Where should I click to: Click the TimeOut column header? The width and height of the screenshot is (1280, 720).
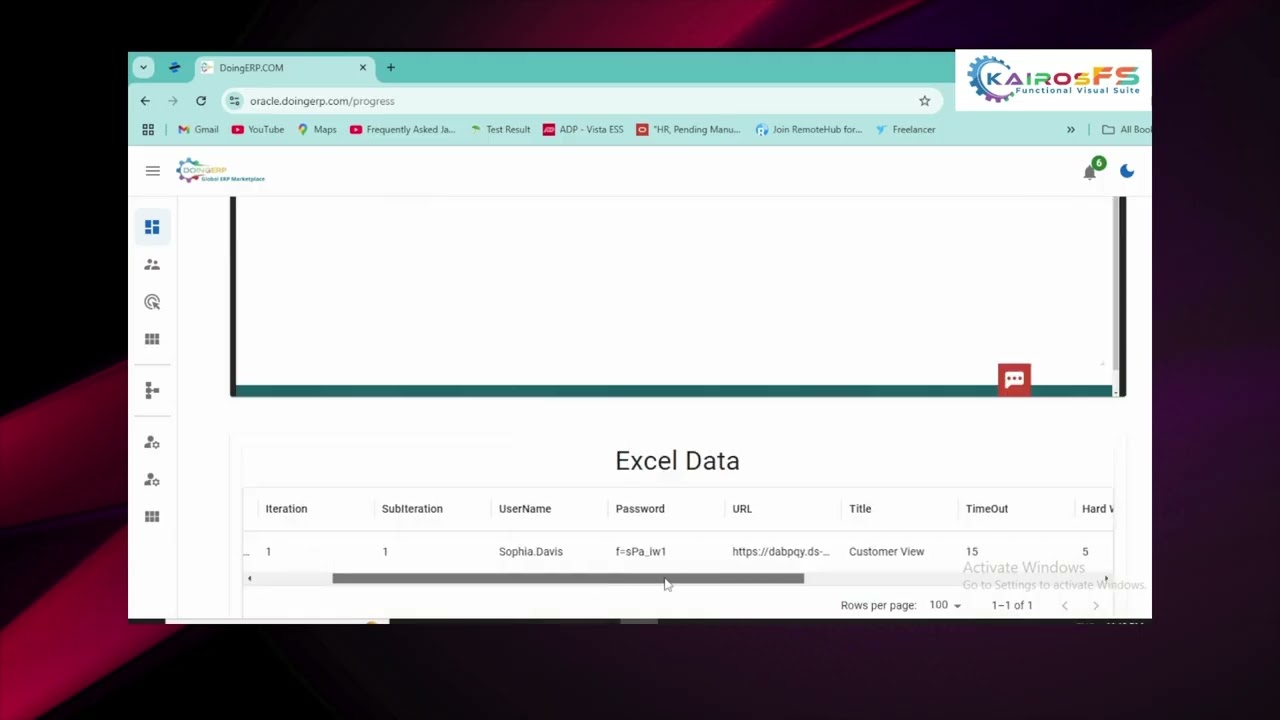click(x=987, y=509)
